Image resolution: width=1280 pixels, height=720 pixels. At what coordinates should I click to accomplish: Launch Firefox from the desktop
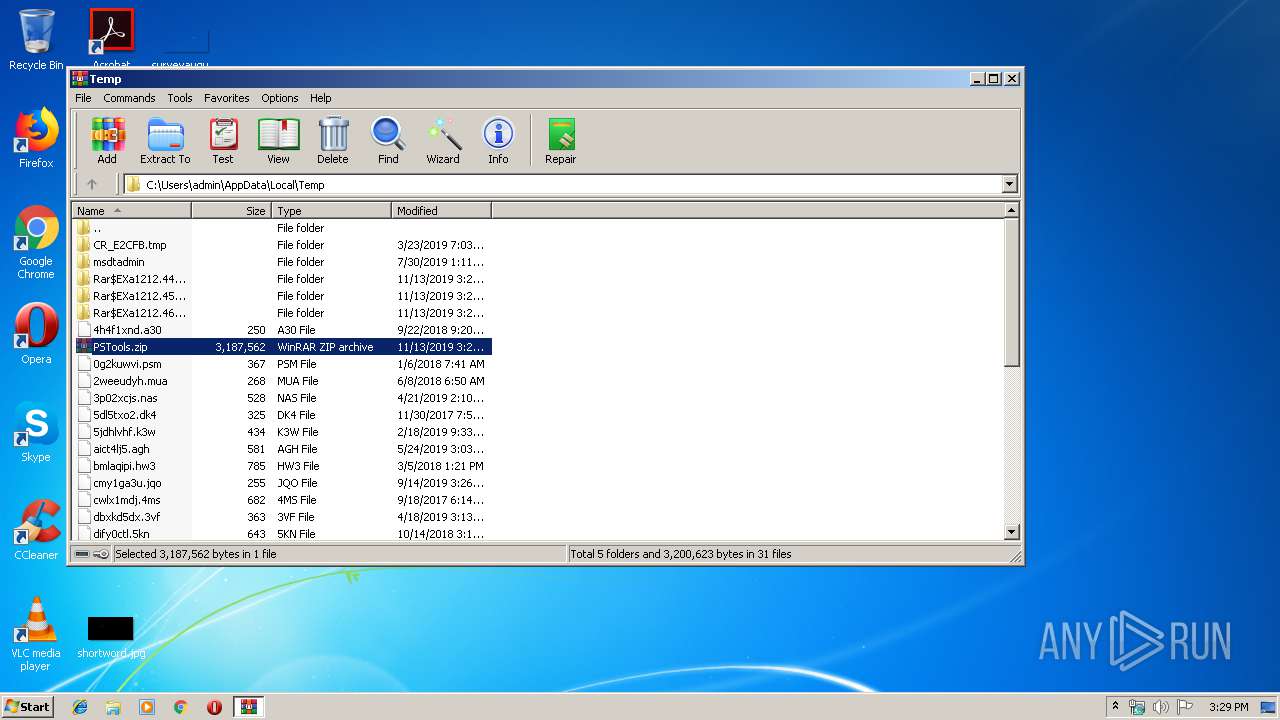(36, 138)
